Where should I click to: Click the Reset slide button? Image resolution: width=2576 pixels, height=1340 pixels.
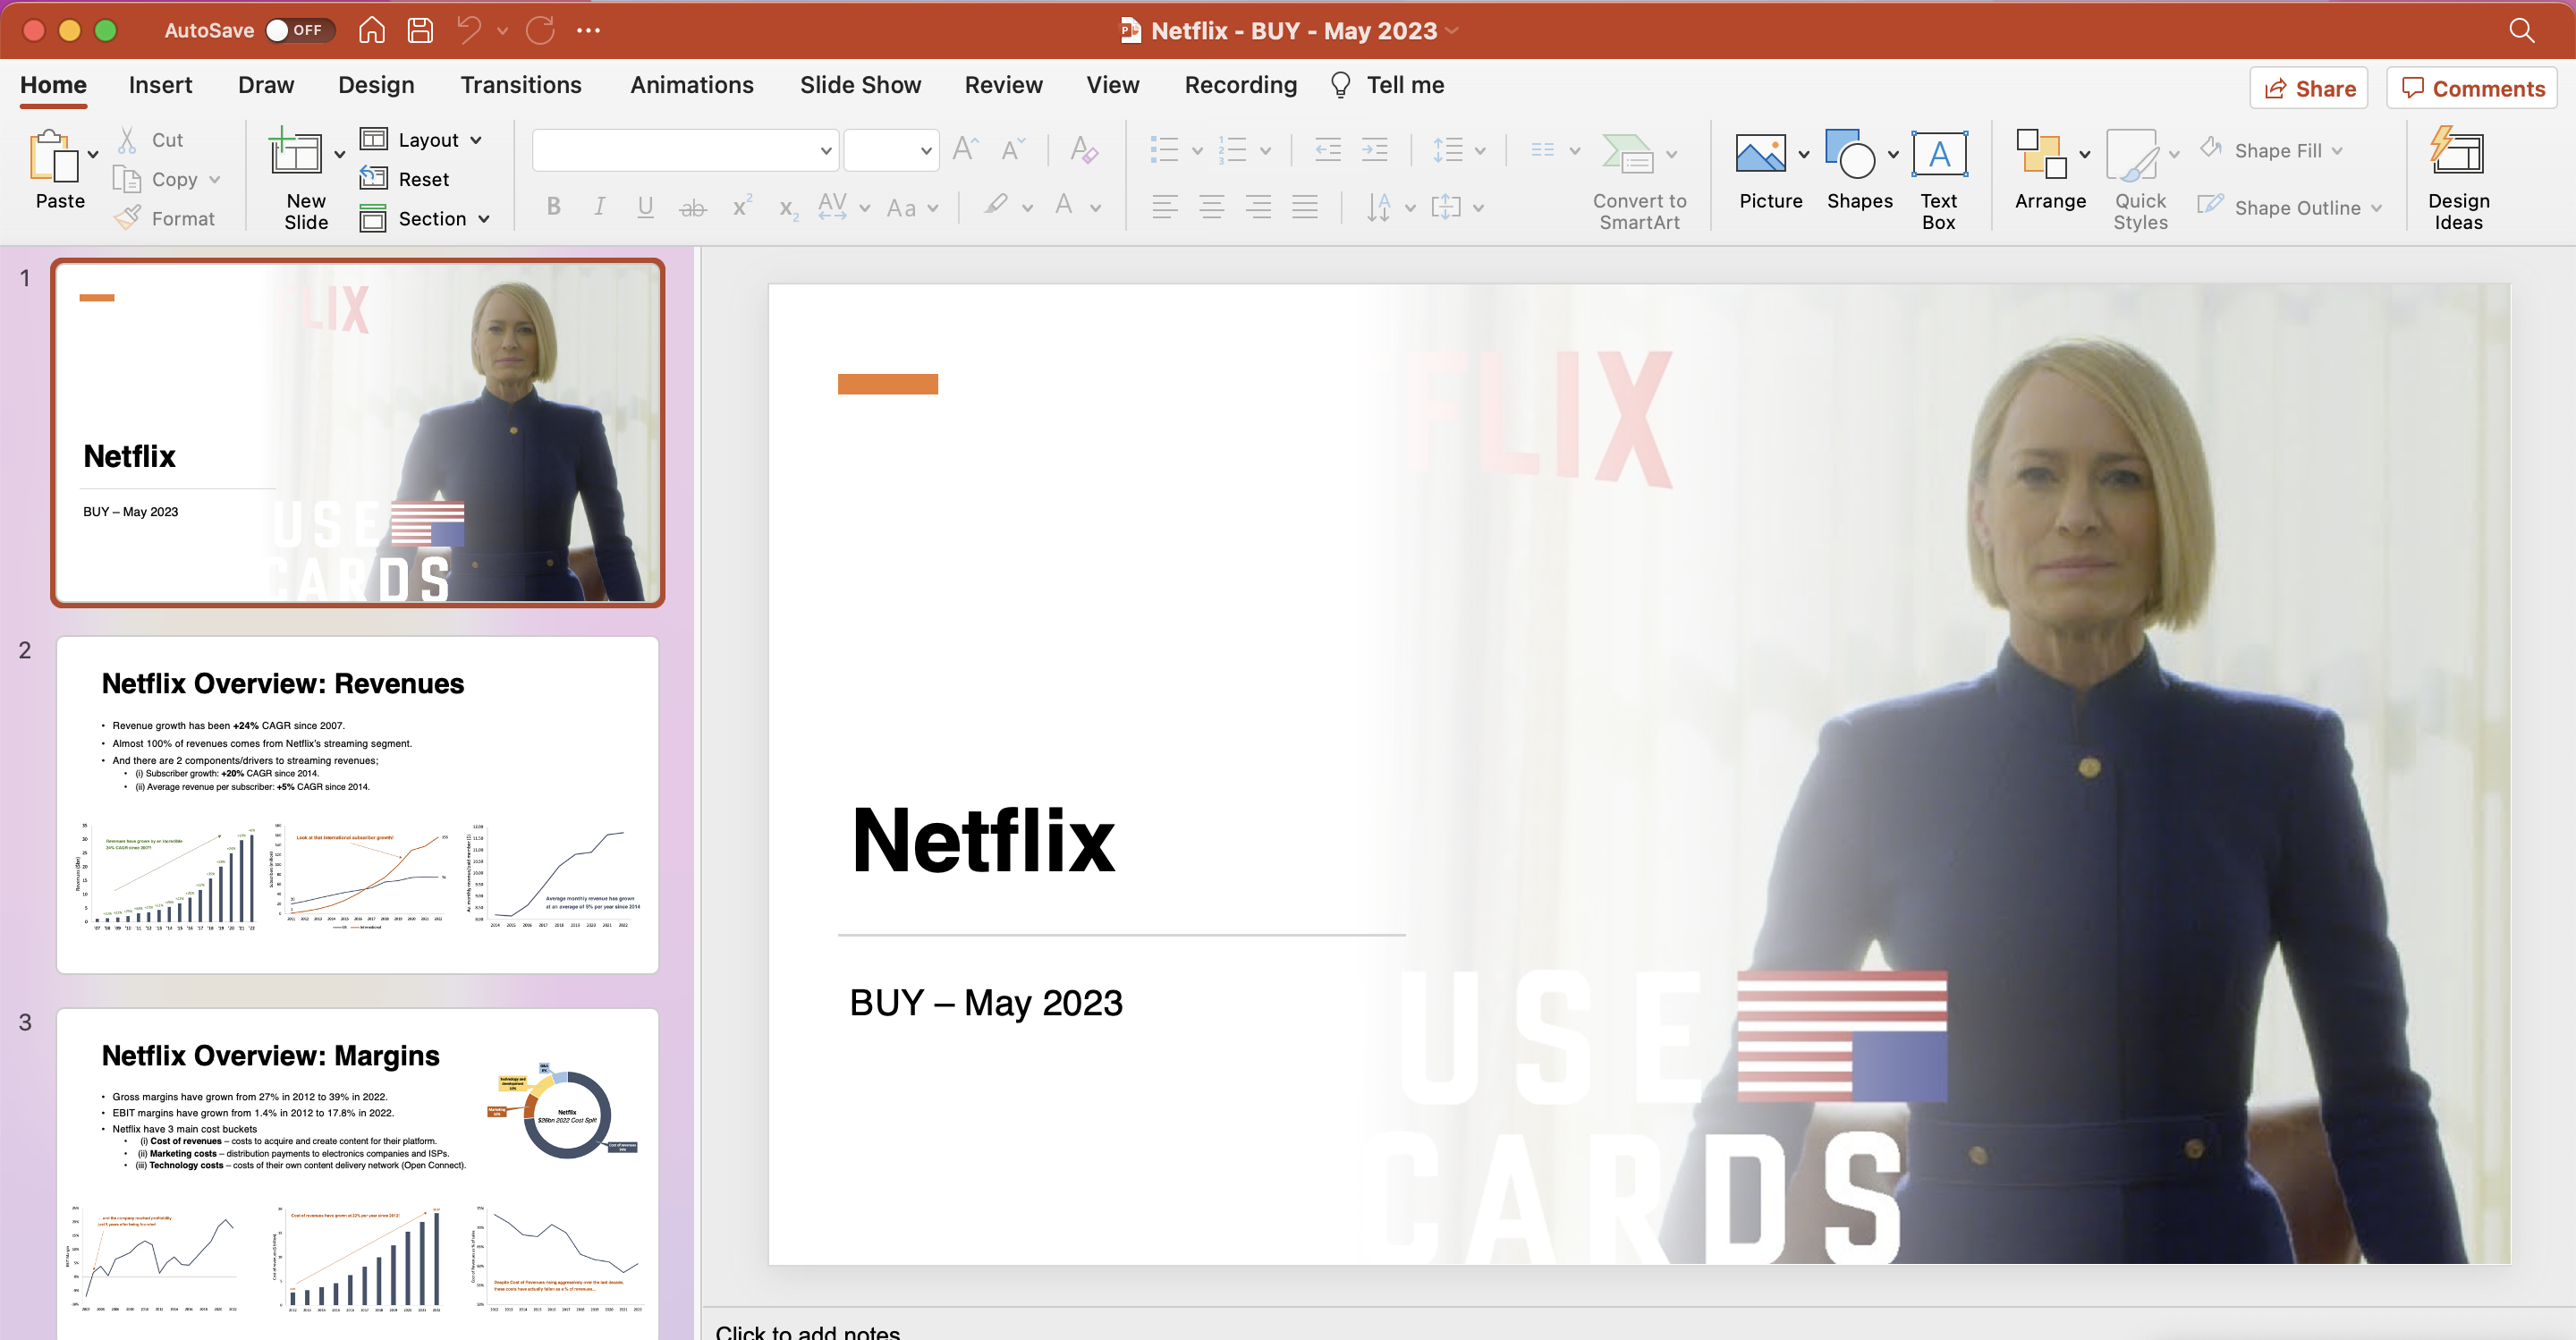[405, 179]
